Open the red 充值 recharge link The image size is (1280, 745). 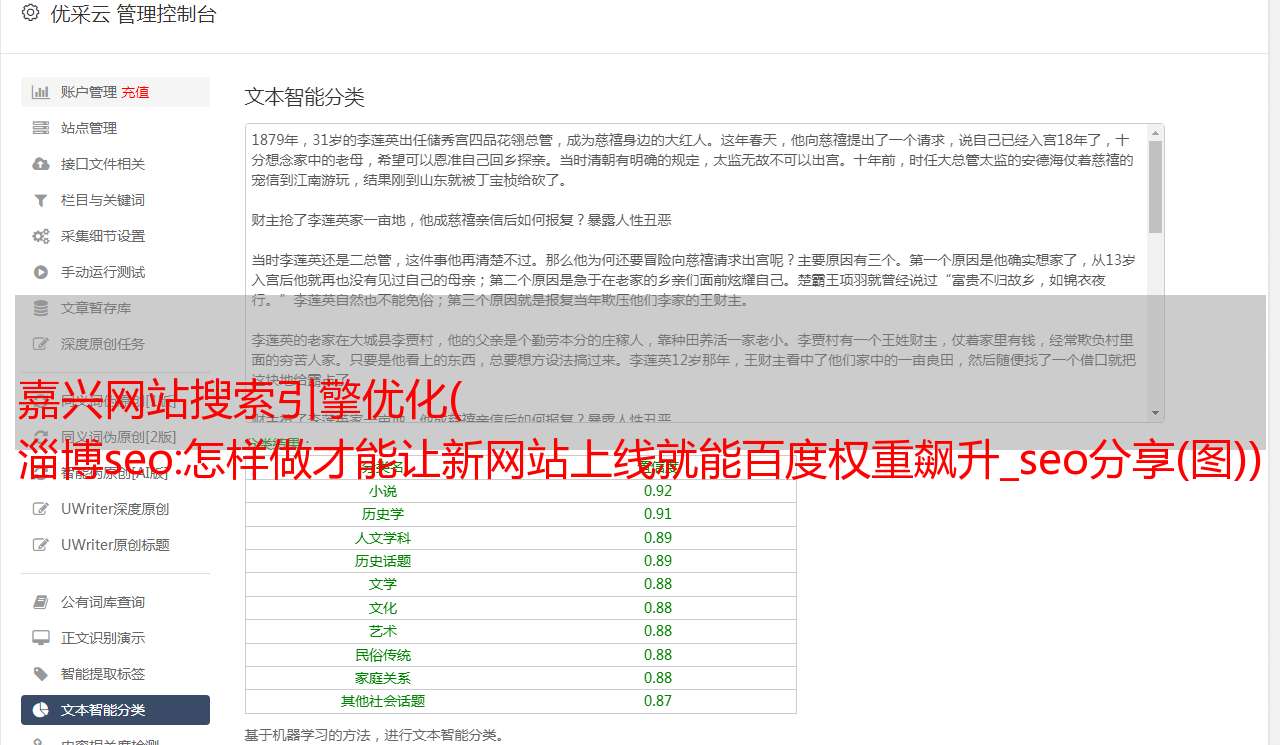click(x=136, y=92)
